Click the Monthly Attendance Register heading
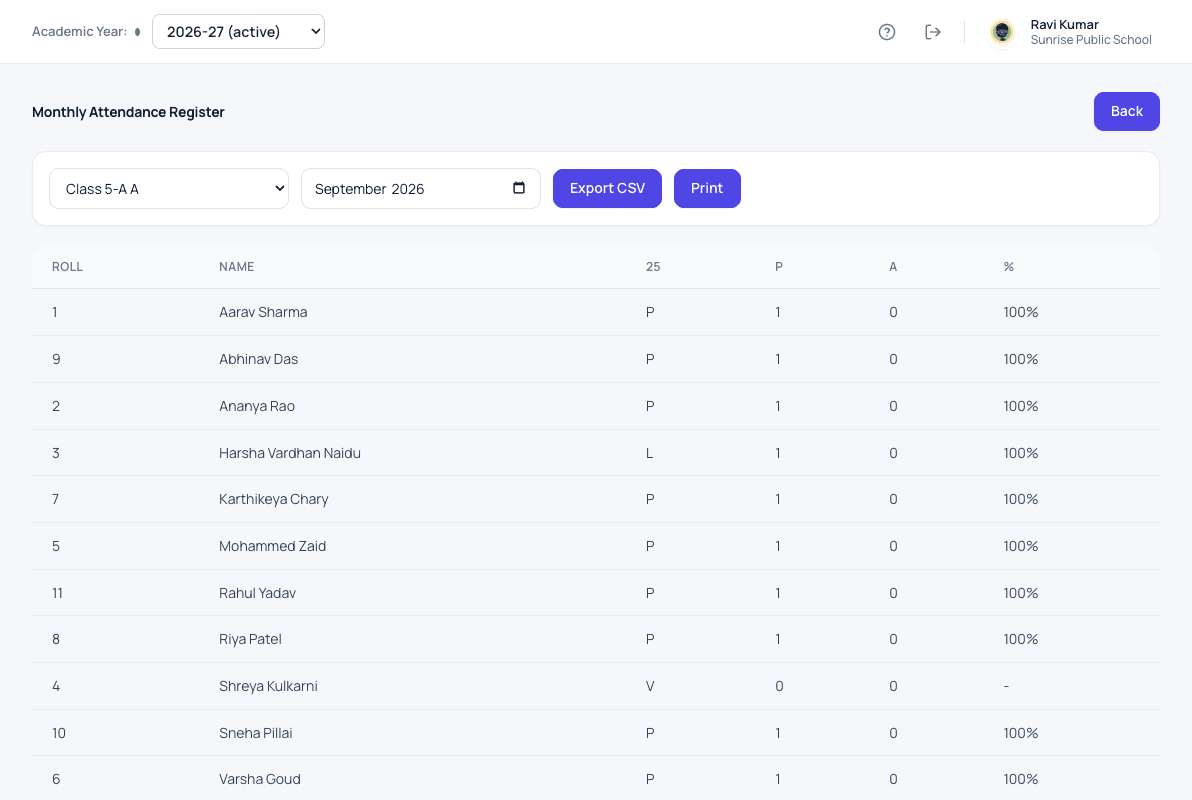The width and height of the screenshot is (1192, 800). click(x=128, y=112)
